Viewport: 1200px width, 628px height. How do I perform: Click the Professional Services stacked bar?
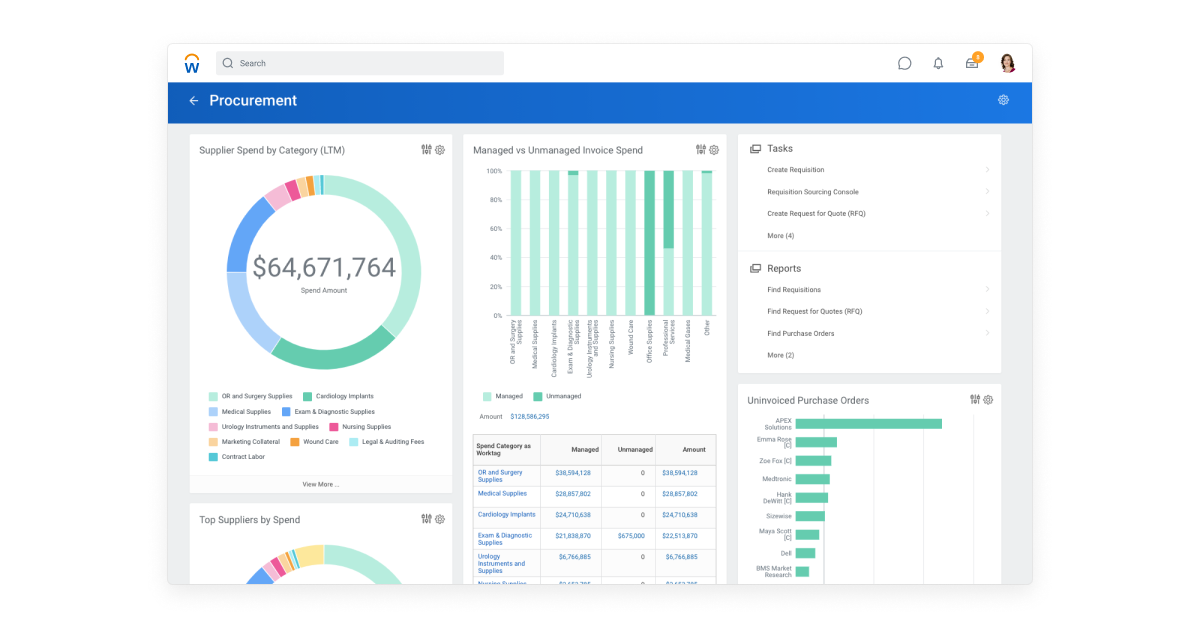tap(668, 243)
